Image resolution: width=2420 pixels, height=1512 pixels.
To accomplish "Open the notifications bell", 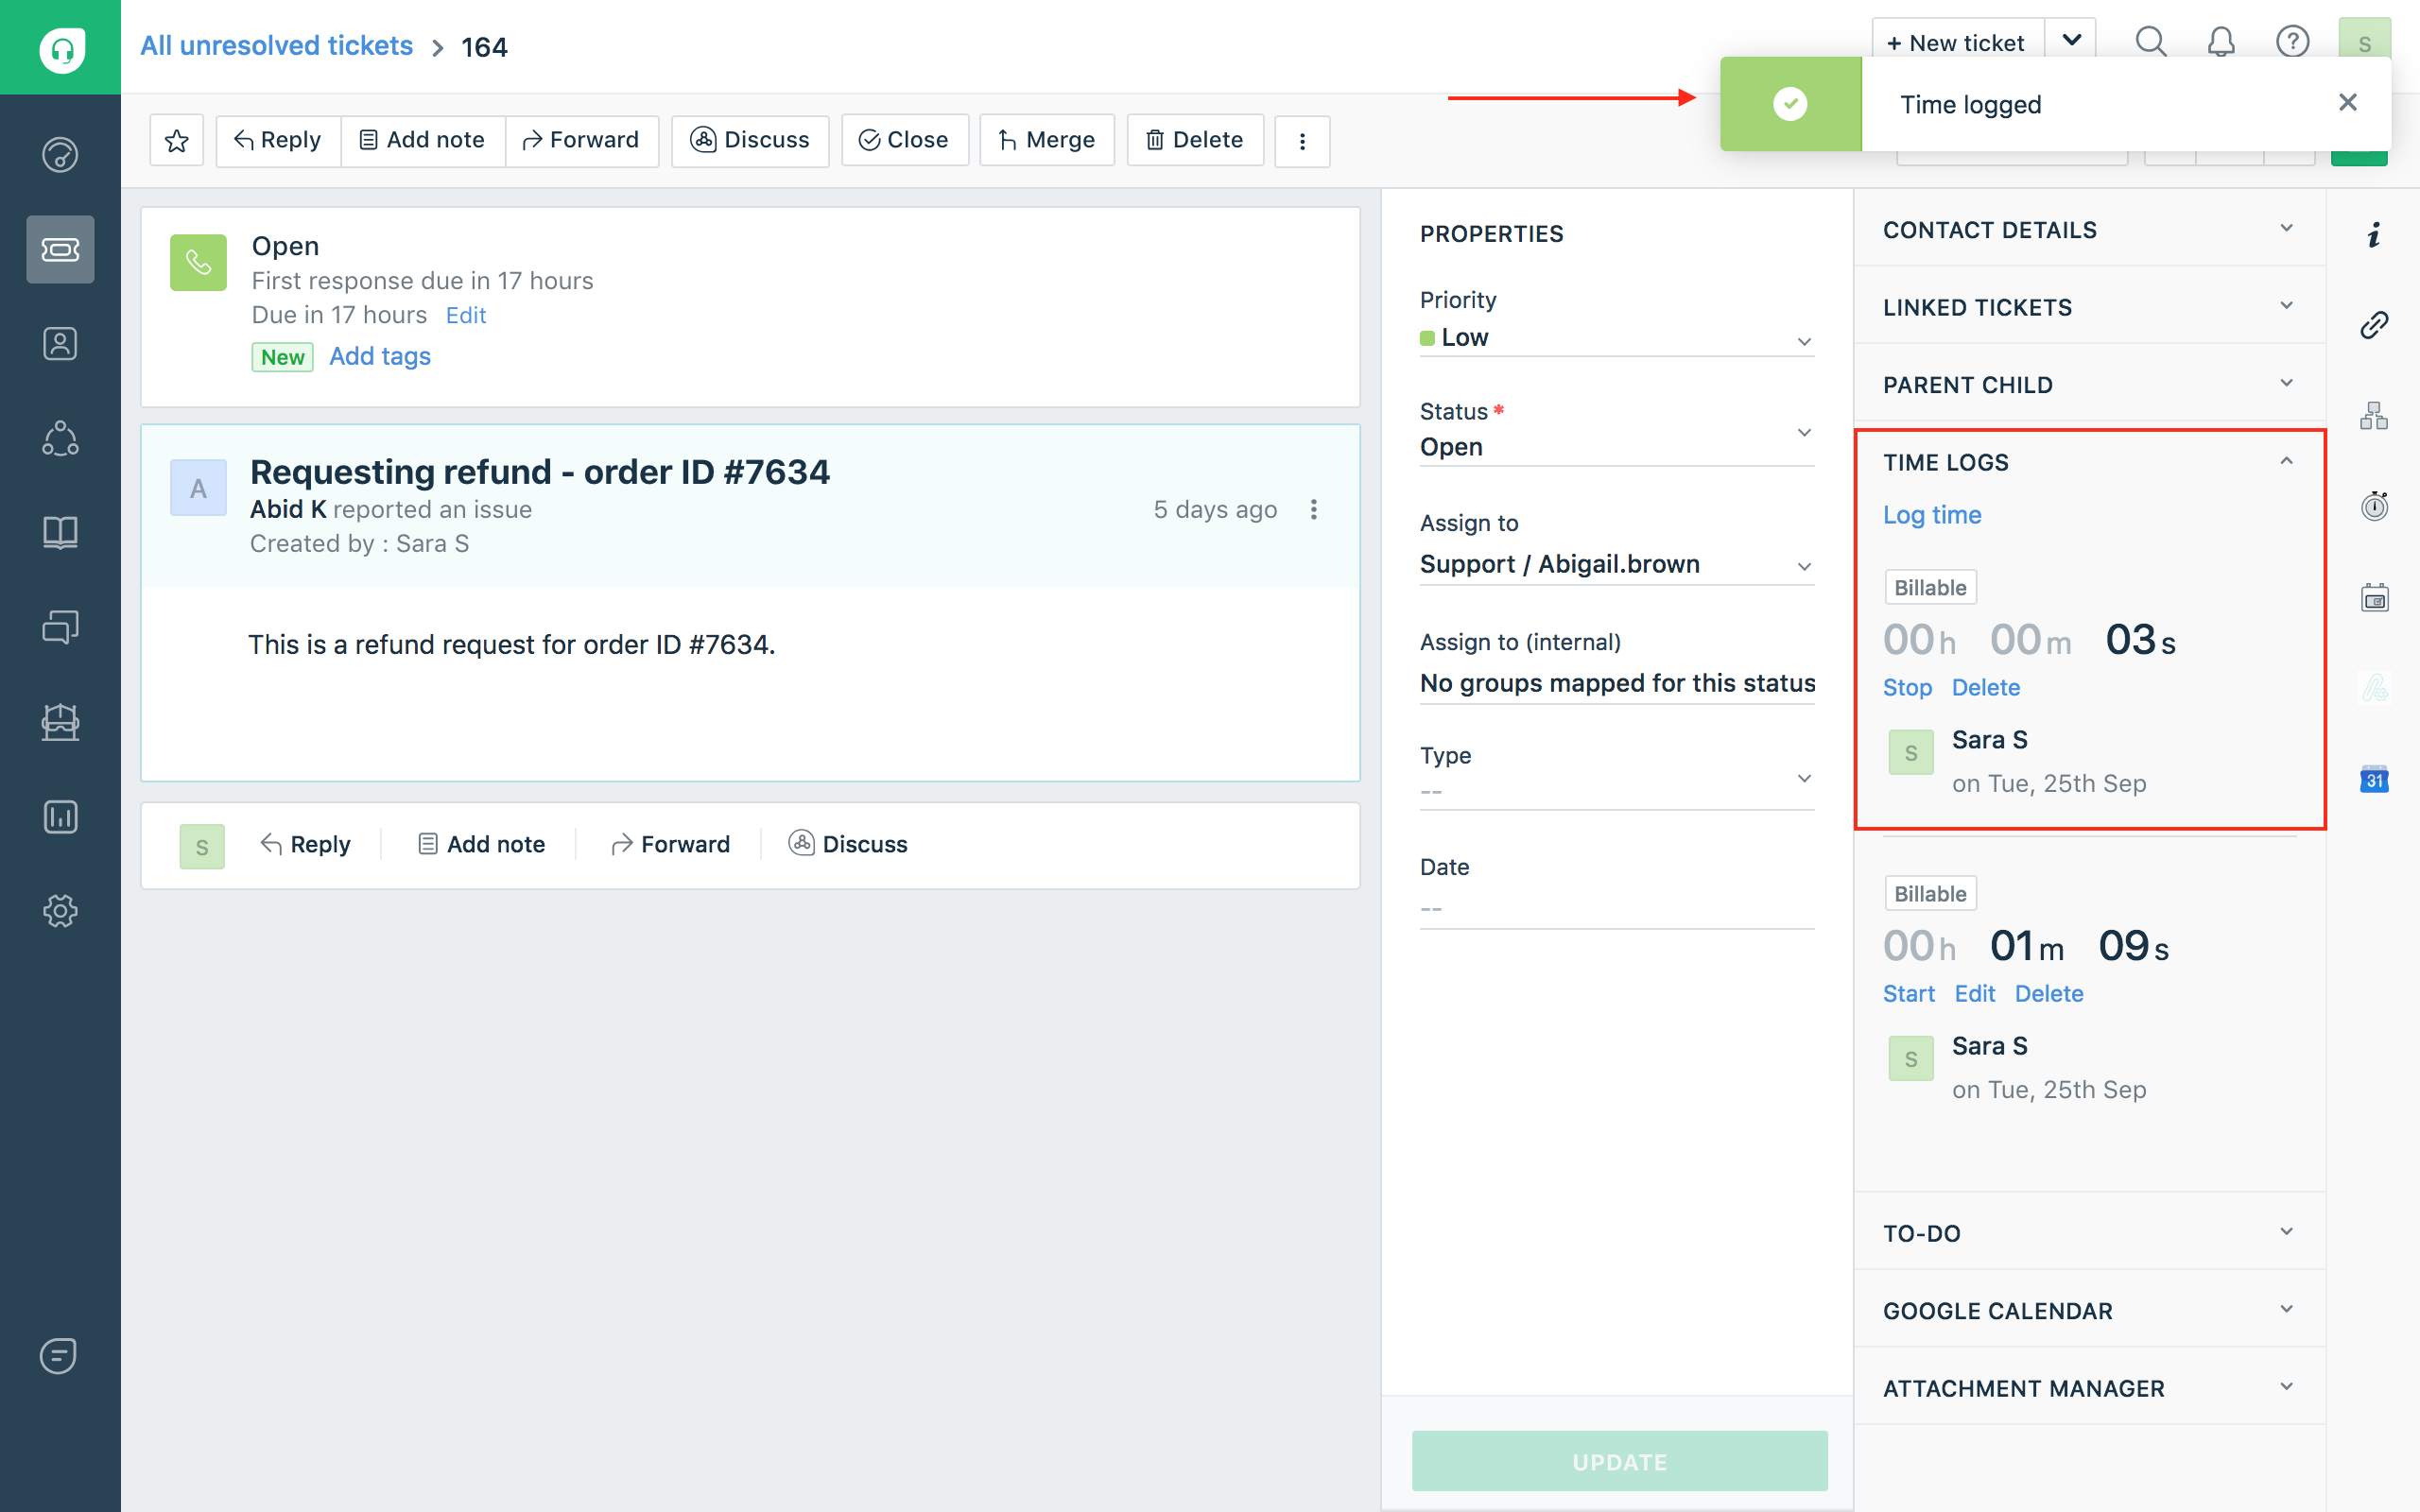I will (x=2221, y=42).
